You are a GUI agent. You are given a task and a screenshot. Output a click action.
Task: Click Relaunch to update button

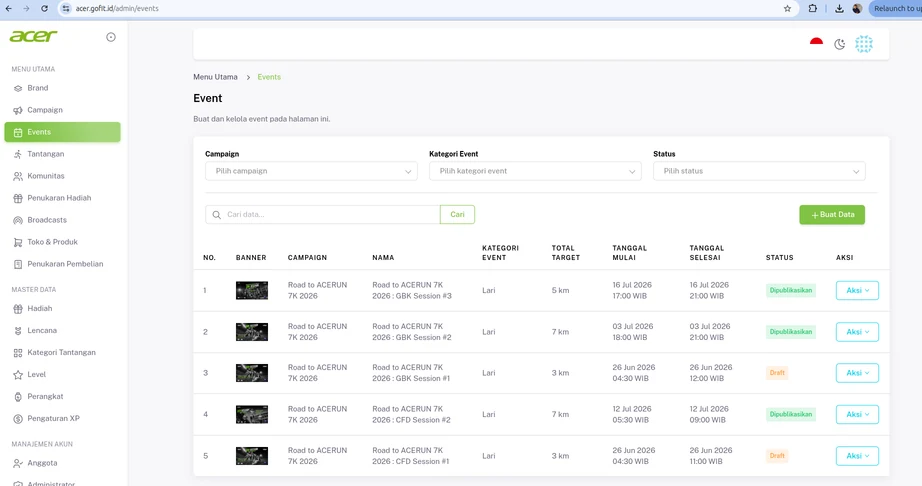(896, 8)
